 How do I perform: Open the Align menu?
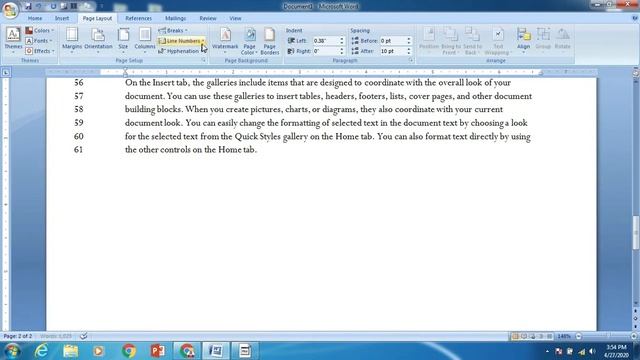(x=523, y=40)
